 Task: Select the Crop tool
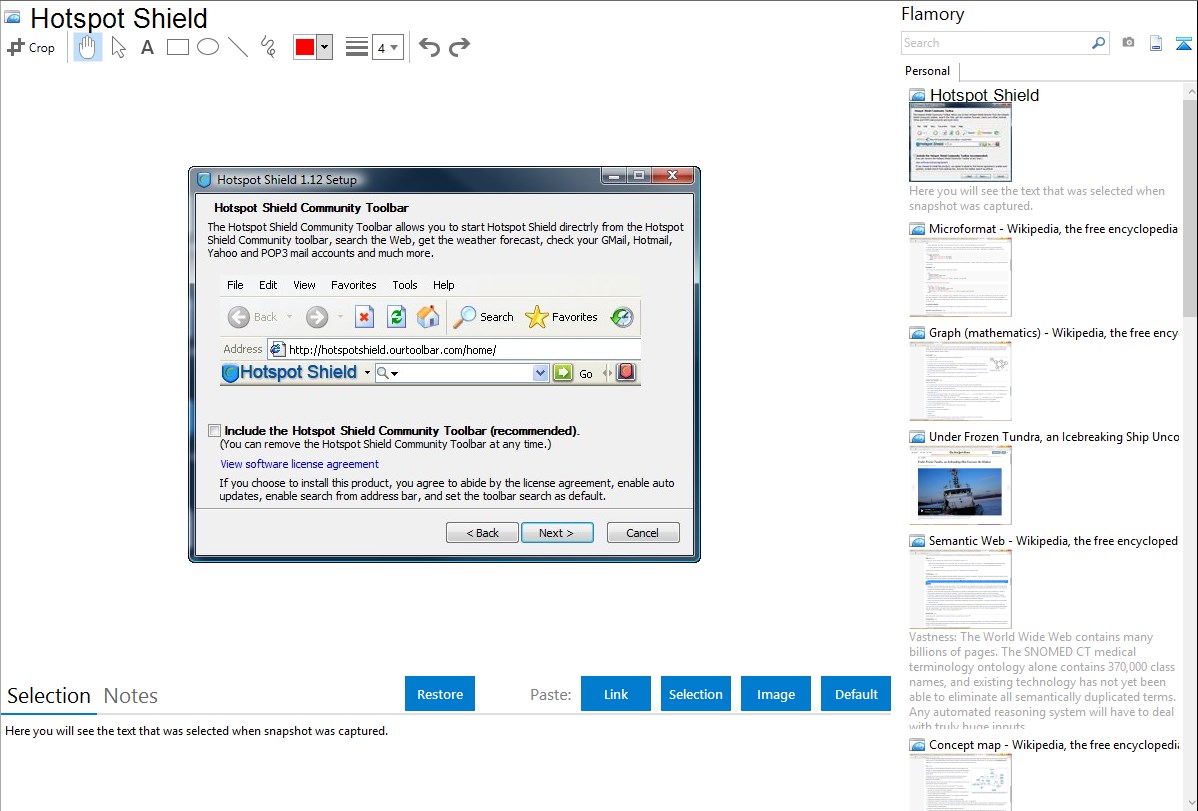coord(31,47)
